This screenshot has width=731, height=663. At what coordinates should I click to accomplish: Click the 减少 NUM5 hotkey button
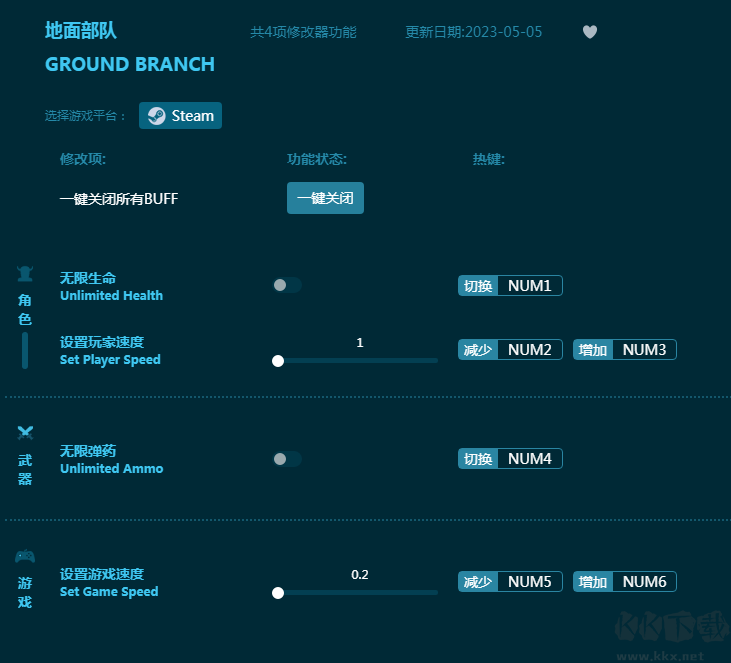tap(510, 582)
